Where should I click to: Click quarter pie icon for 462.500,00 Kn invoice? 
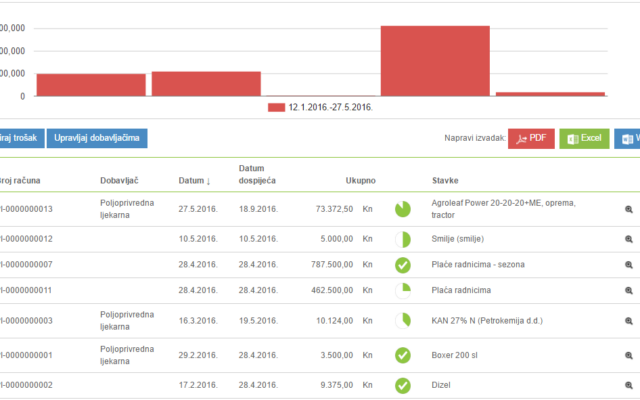[x=402, y=291]
